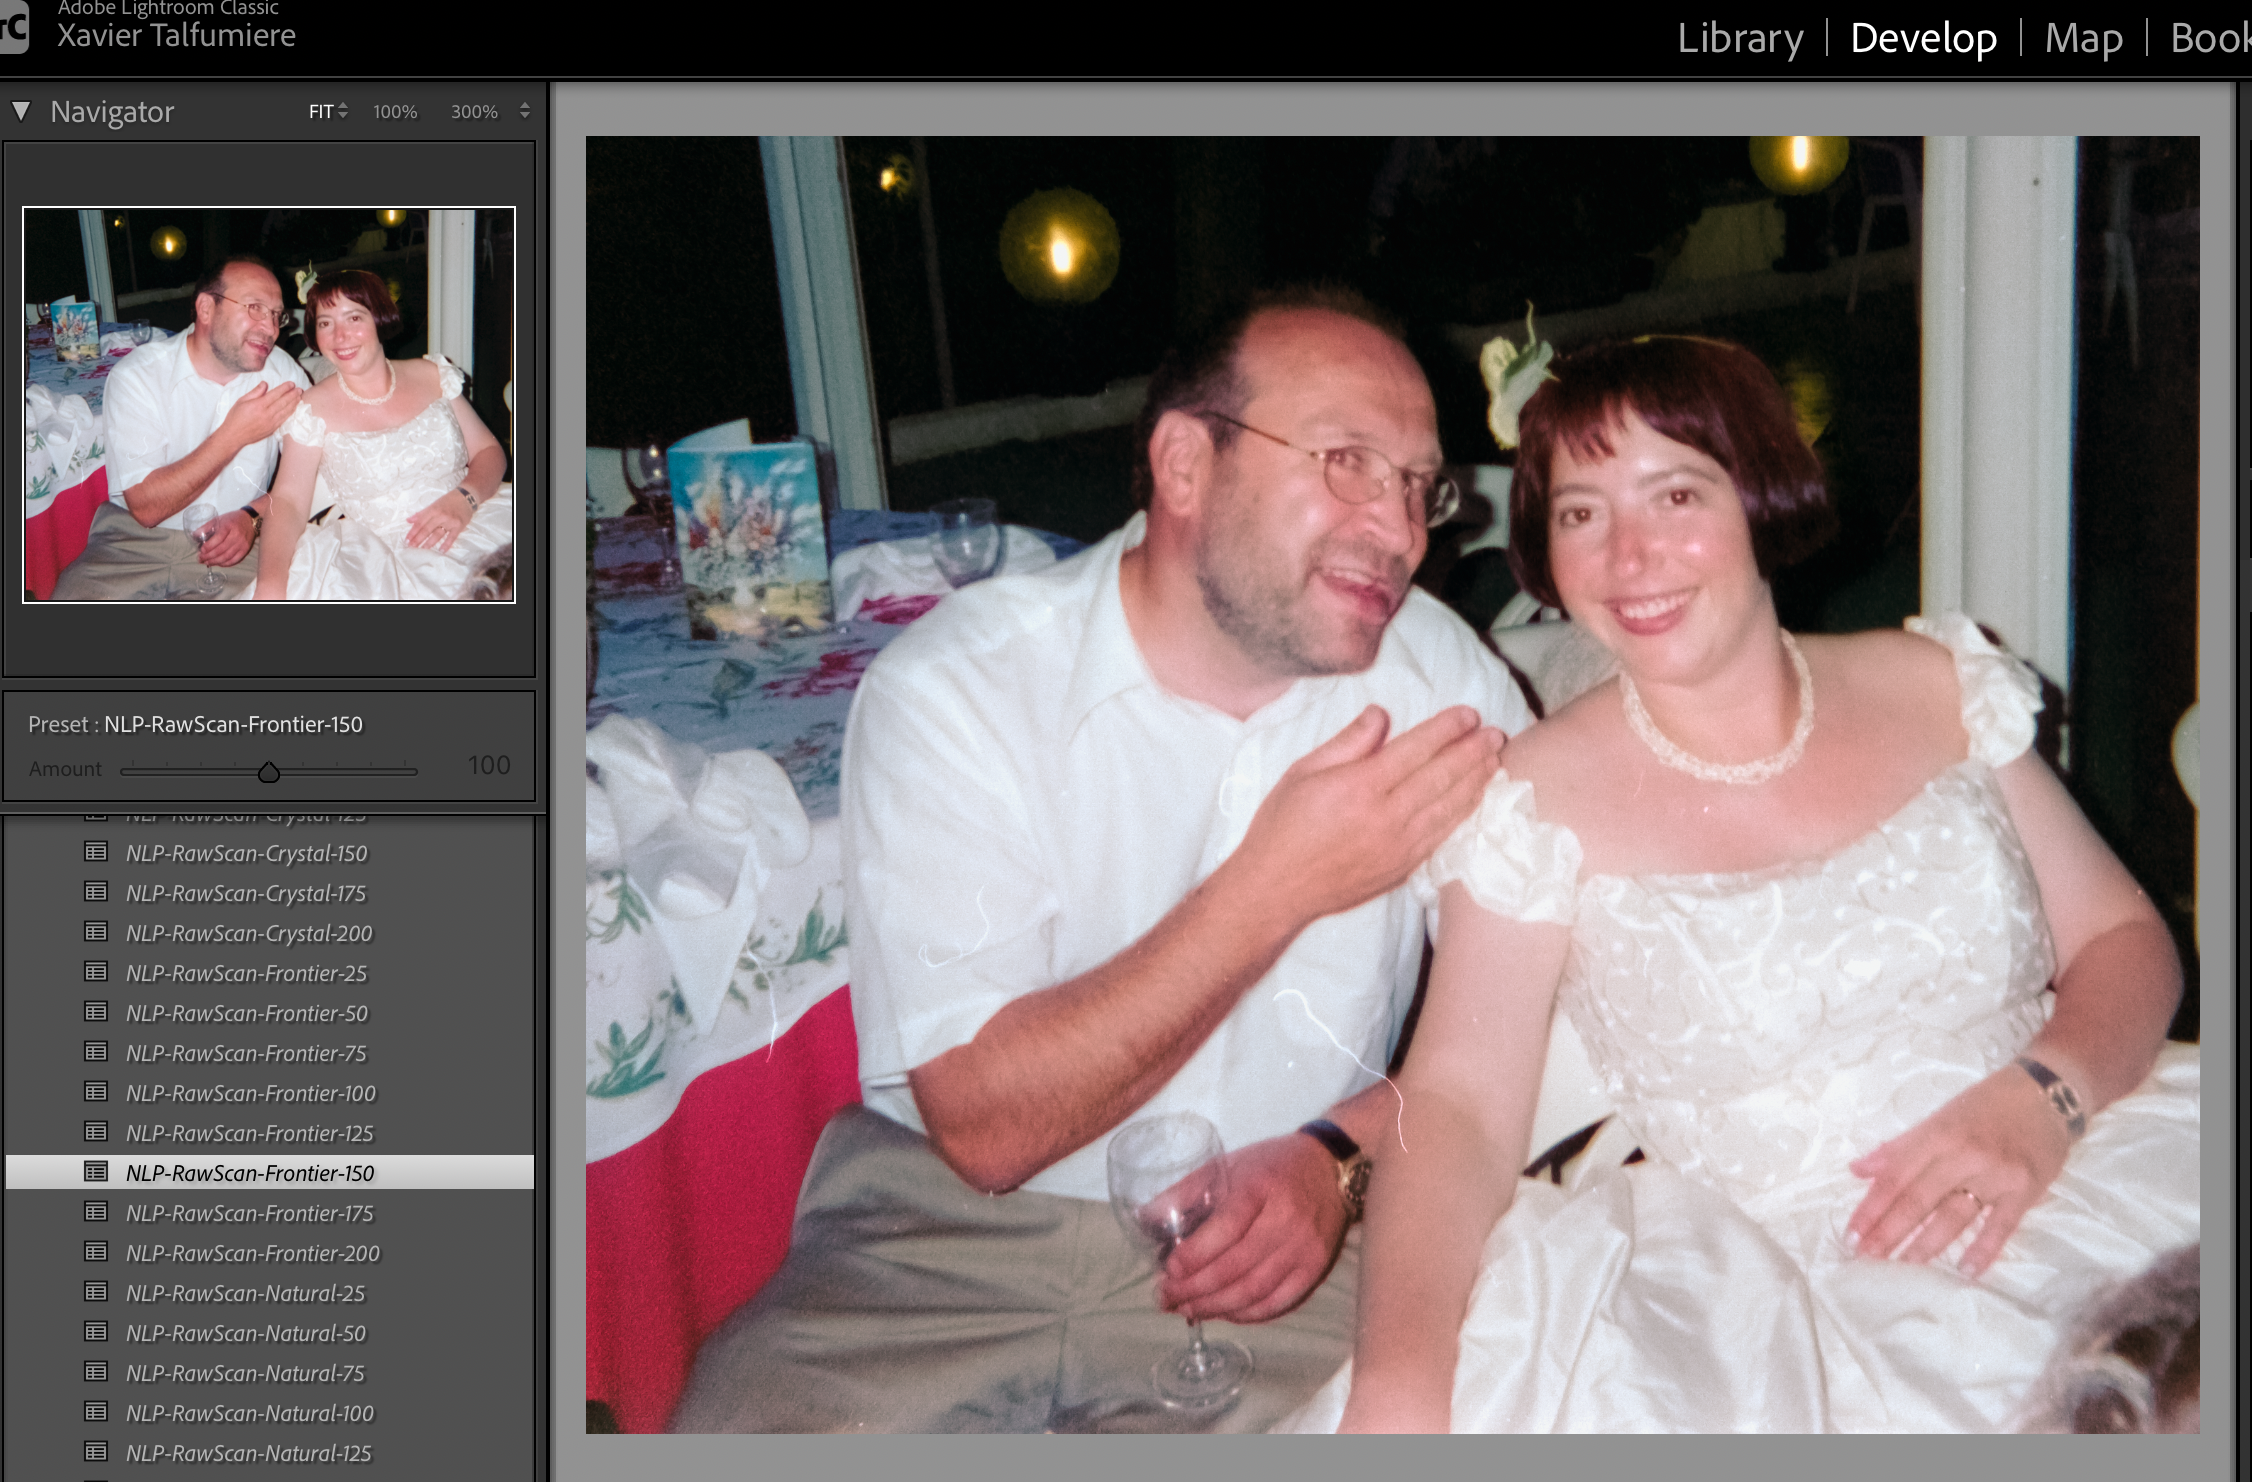Click the Xavier Talfumiere identity plate

[176, 36]
